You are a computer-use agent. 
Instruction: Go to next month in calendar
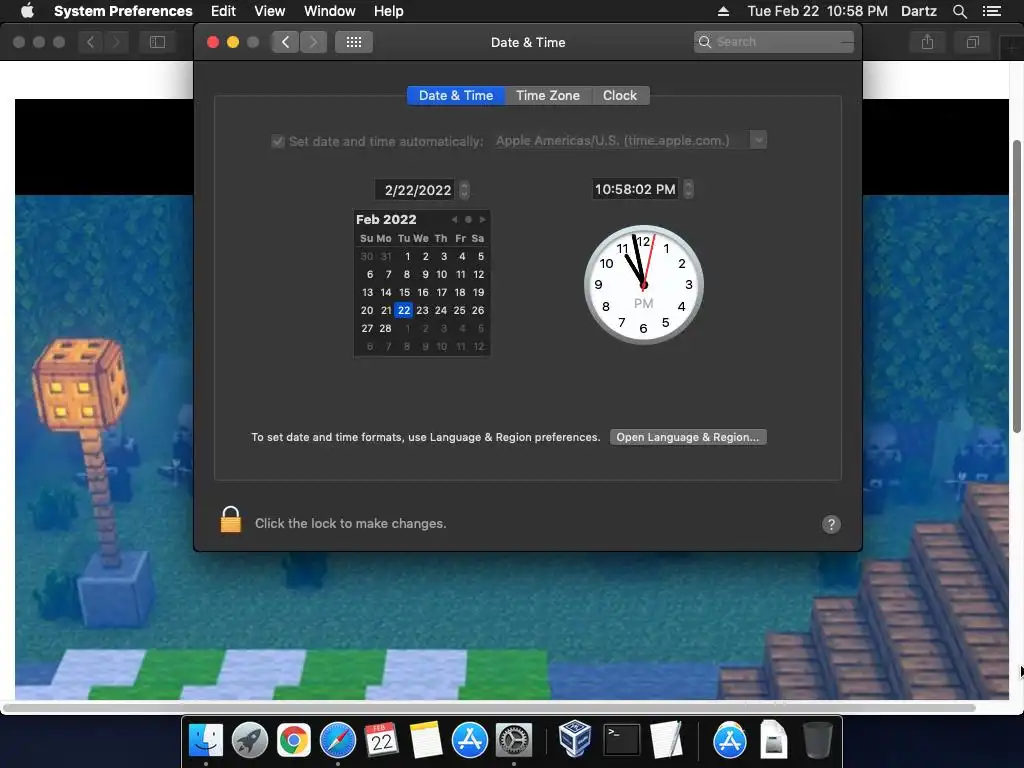point(483,219)
